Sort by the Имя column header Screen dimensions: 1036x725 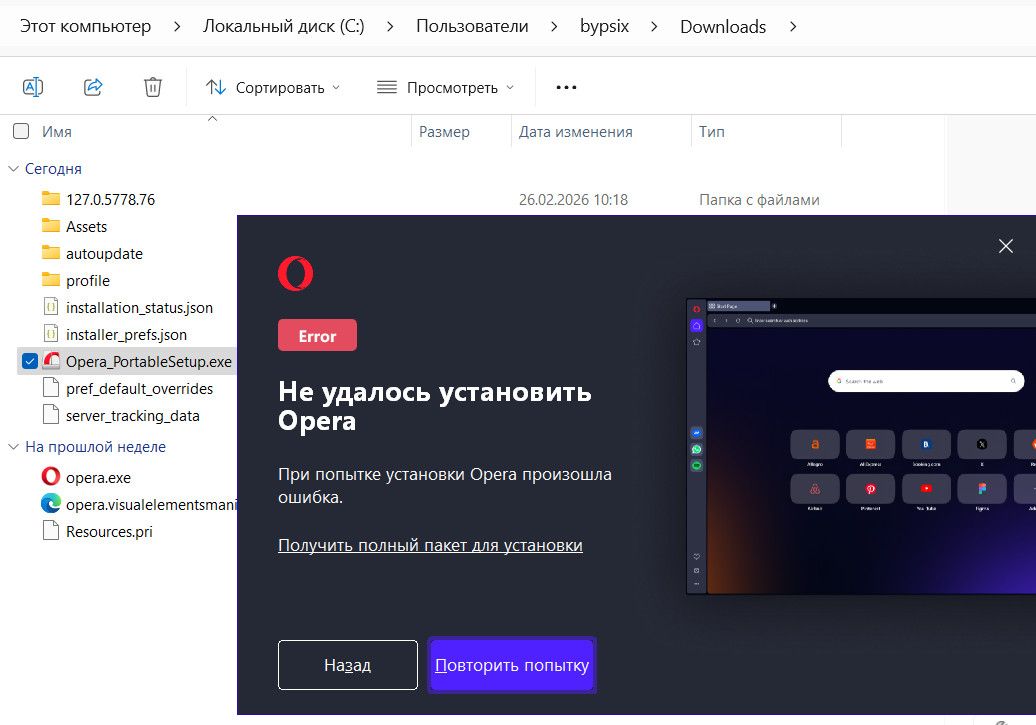[57, 132]
